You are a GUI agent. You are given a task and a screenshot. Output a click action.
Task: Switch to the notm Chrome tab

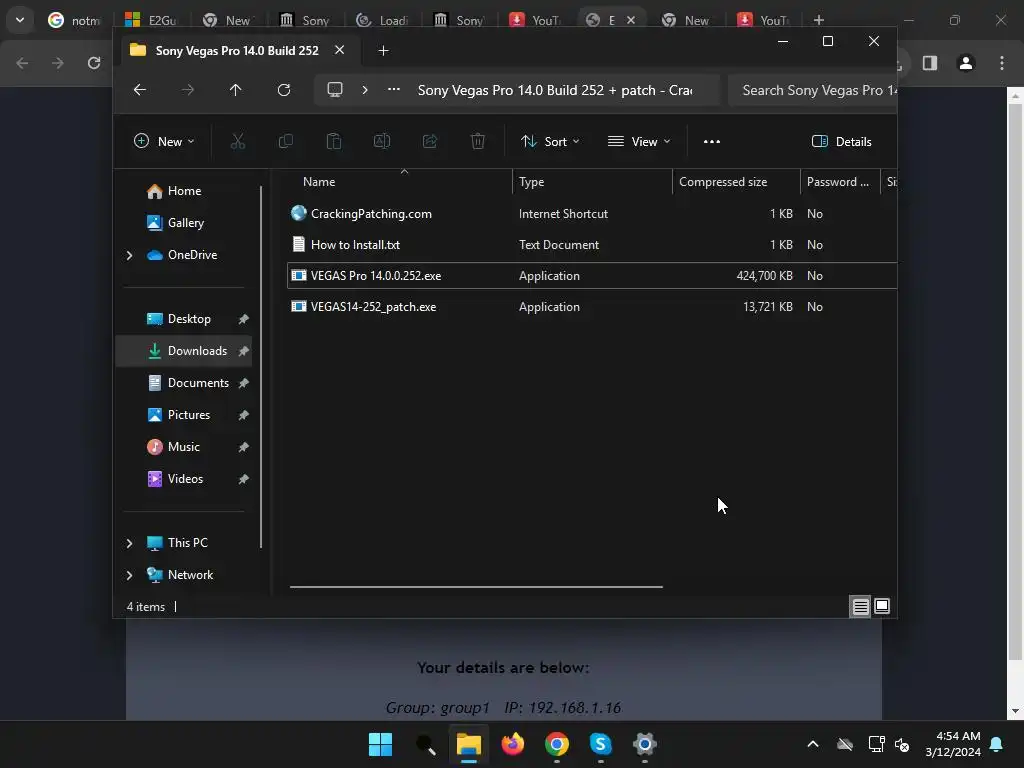point(74,20)
